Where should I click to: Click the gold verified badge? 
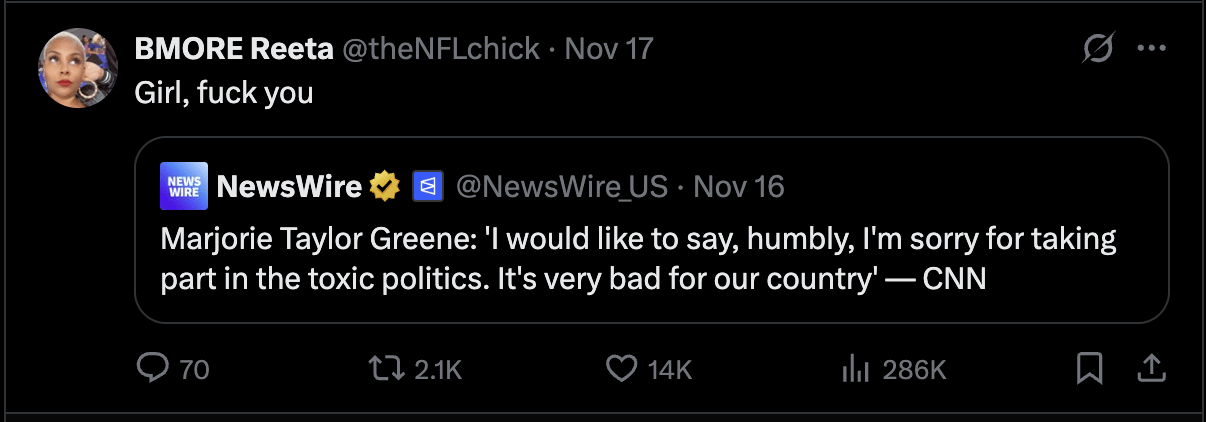click(386, 186)
